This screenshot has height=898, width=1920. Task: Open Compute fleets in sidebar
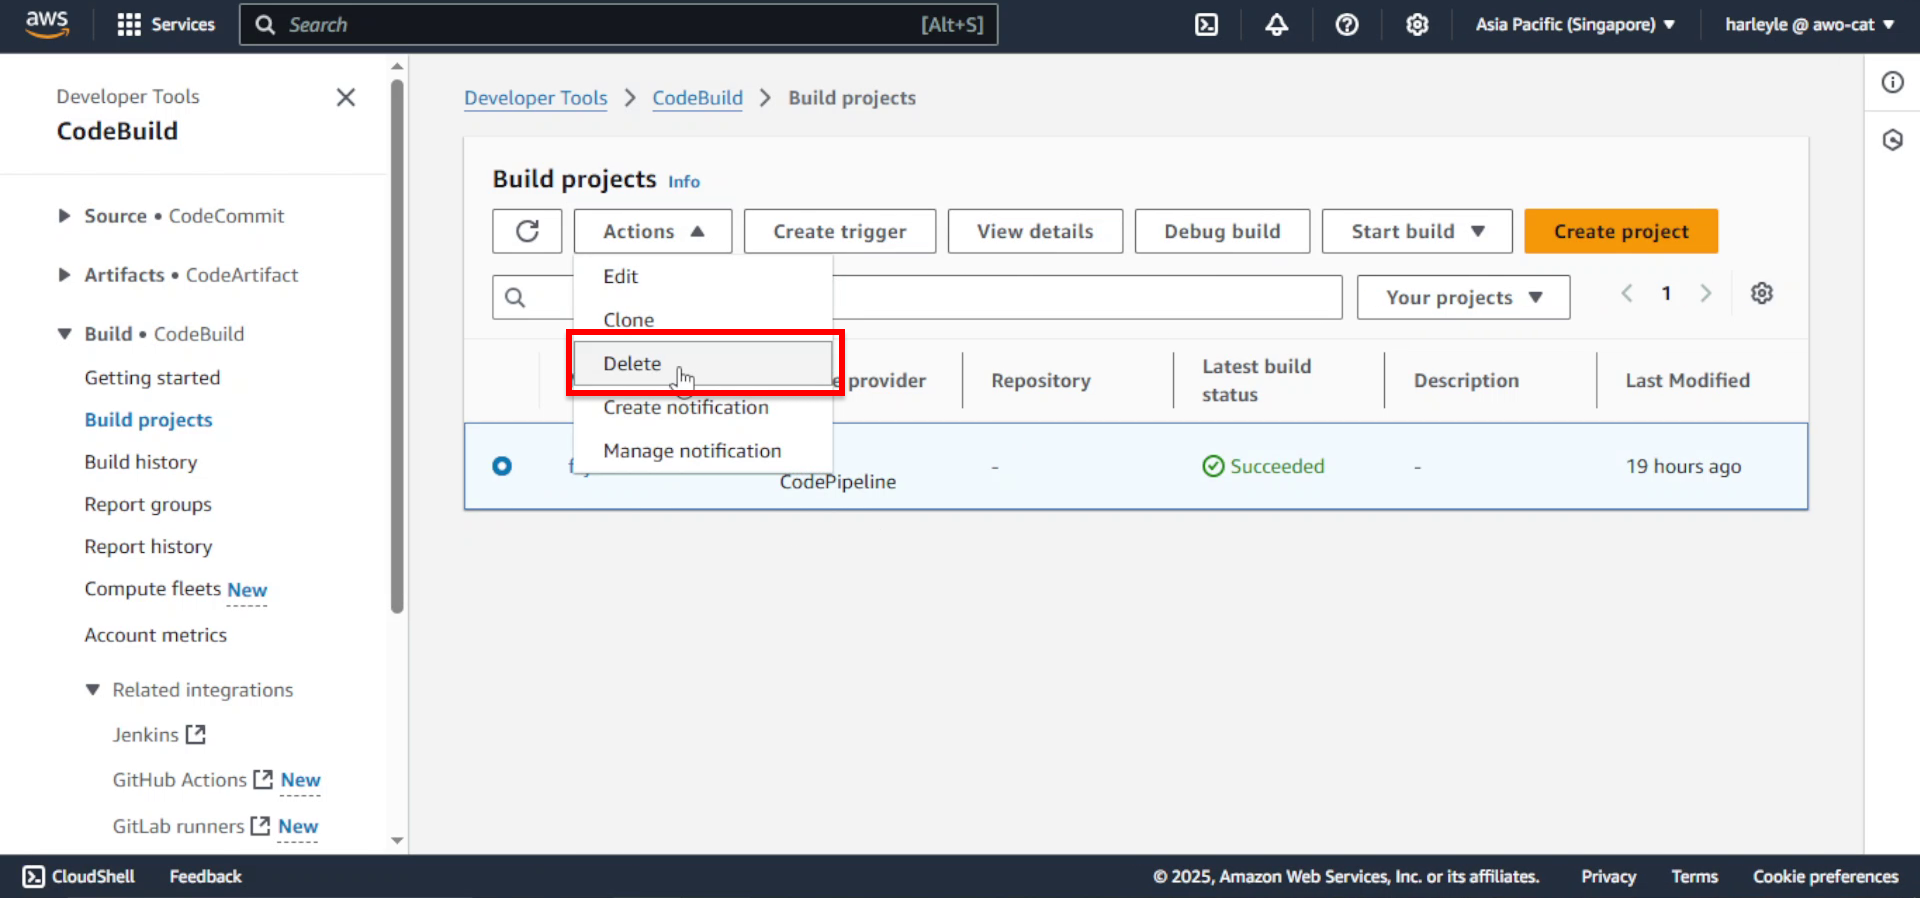153,589
